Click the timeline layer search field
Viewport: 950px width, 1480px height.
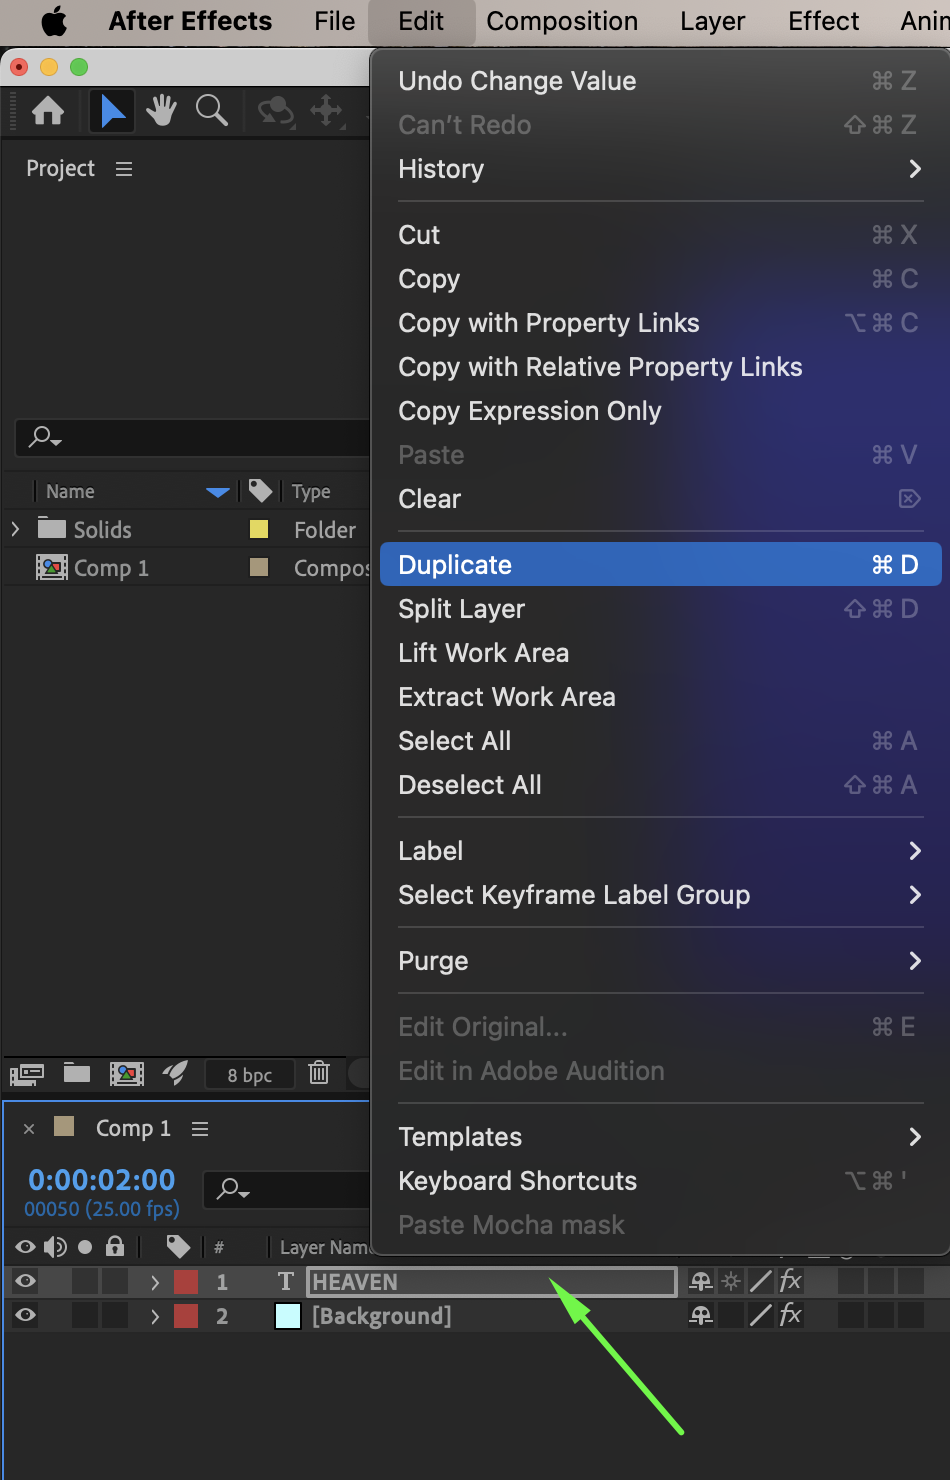pyautogui.click(x=287, y=1188)
